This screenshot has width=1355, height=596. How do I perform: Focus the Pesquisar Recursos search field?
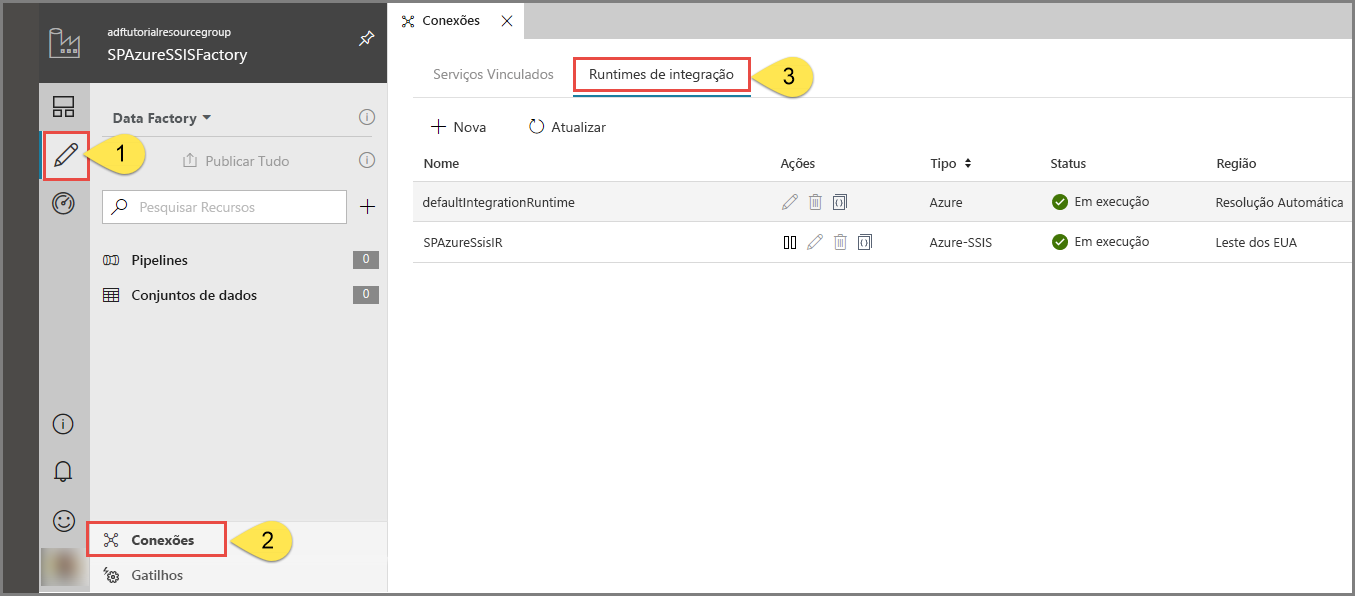coord(224,207)
